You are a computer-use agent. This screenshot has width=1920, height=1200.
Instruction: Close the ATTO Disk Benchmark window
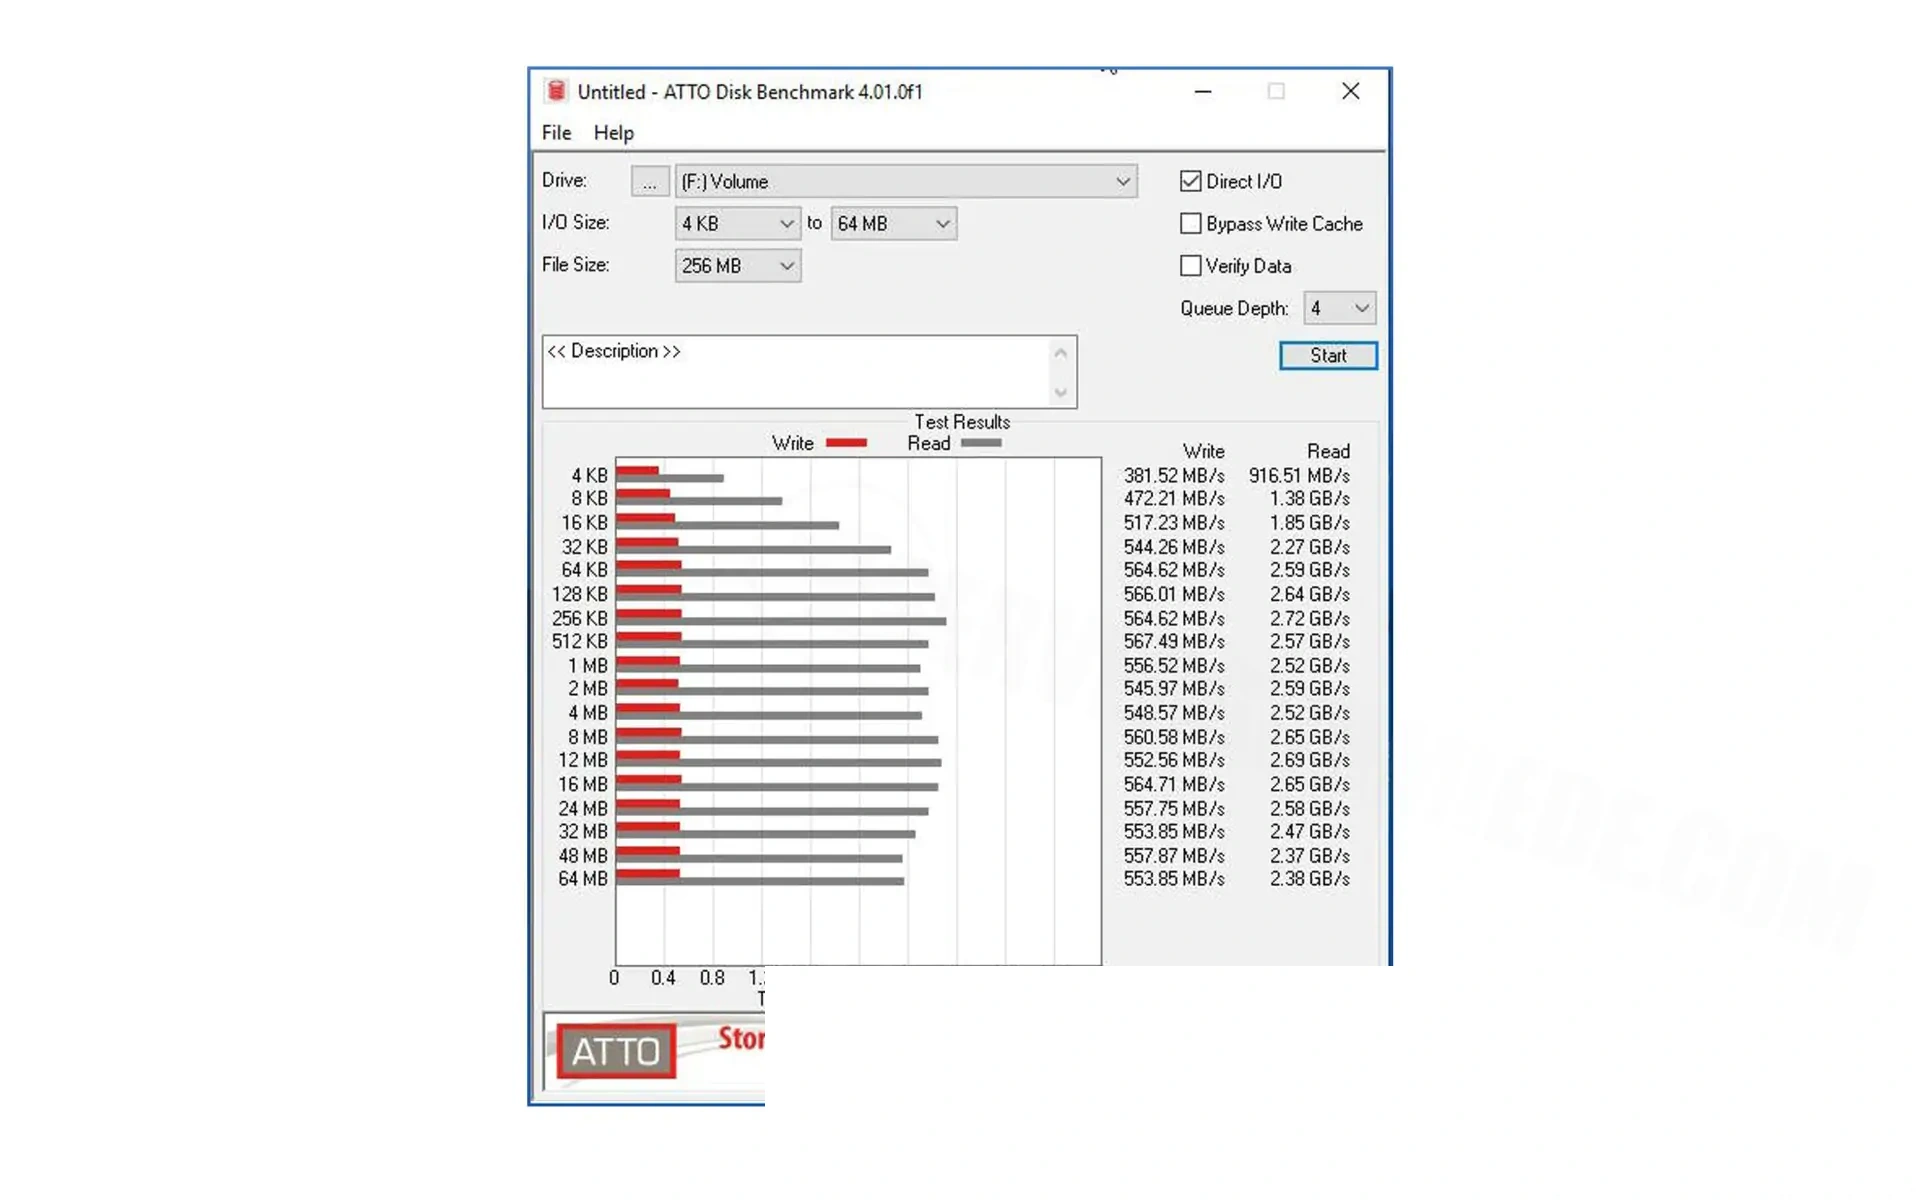tap(1350, 91)
